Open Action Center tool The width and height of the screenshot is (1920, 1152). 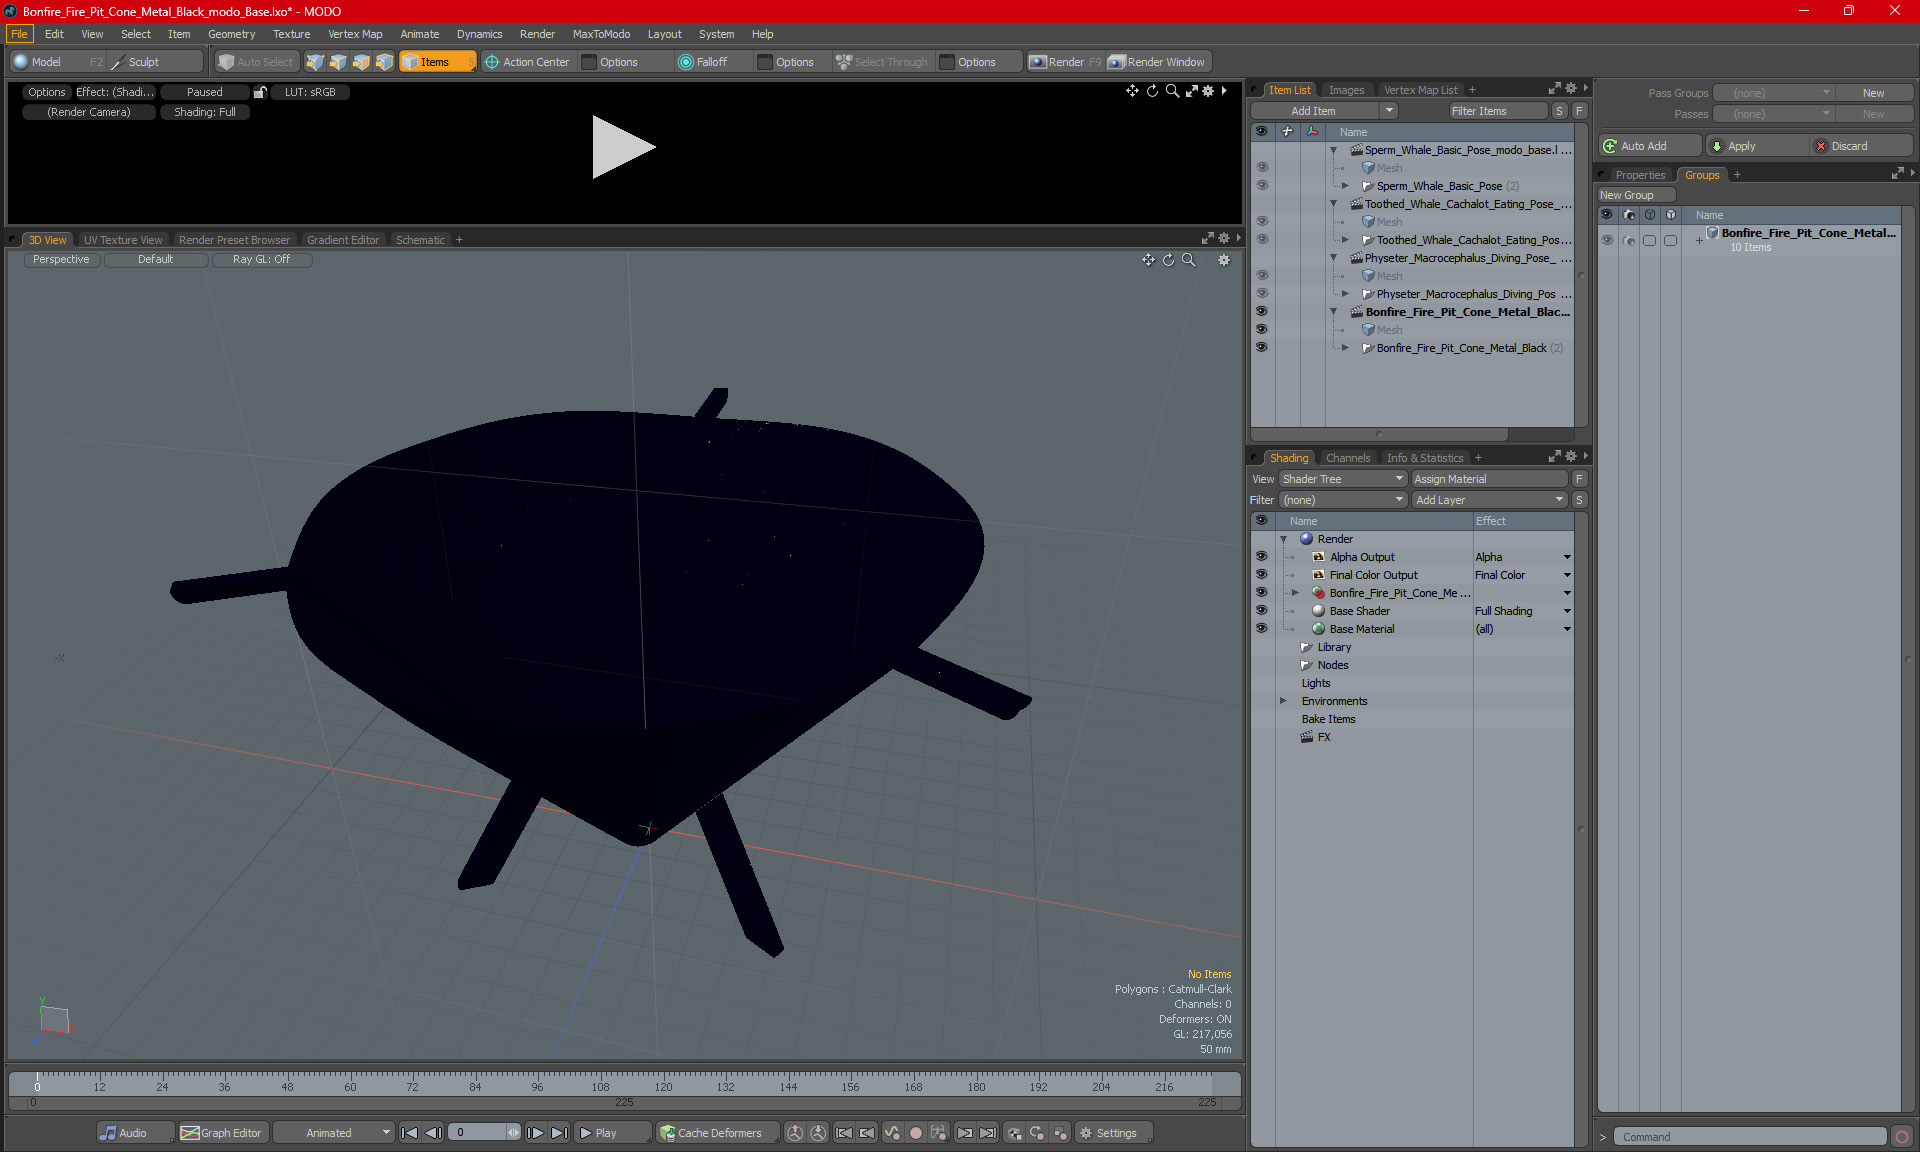pos(527,62)
